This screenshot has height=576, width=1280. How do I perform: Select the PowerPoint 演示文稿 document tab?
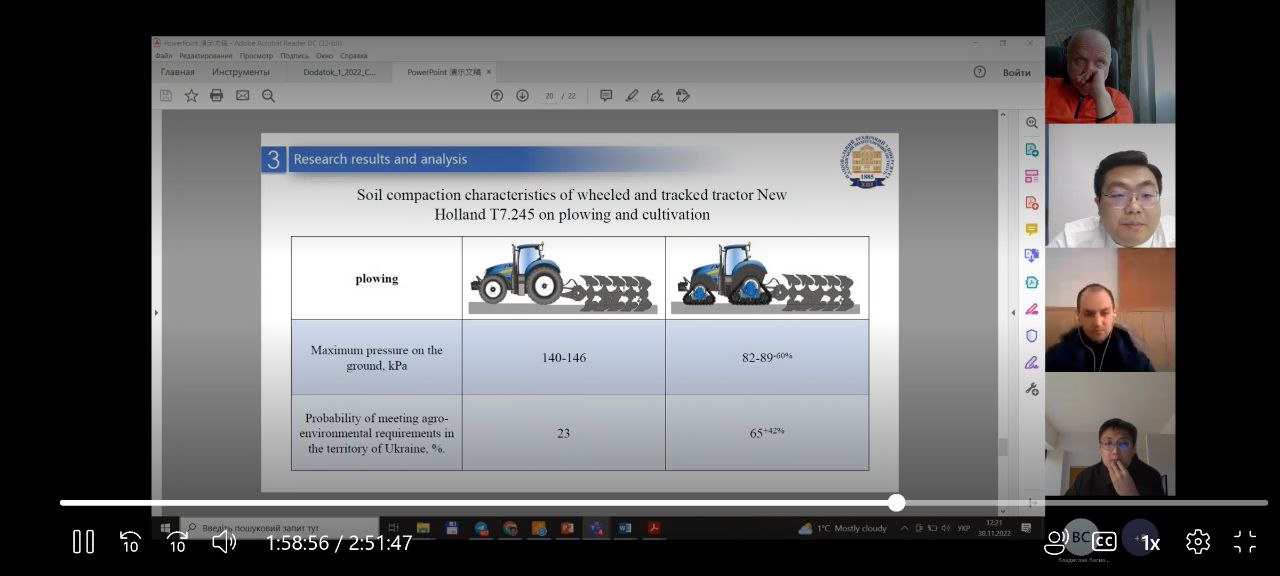pyautogui.click(x=443, y=72)
